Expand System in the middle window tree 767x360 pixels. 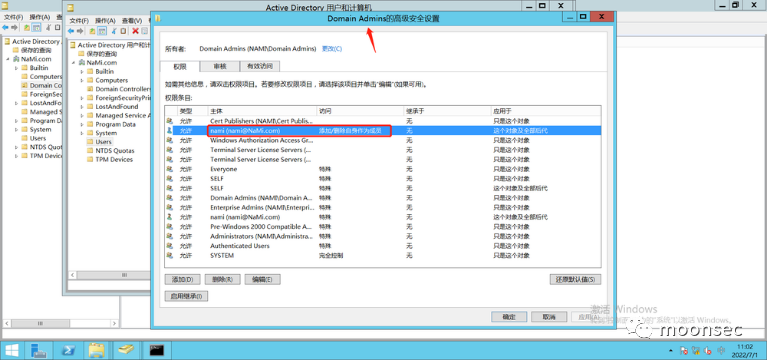[x=82, y=133]
